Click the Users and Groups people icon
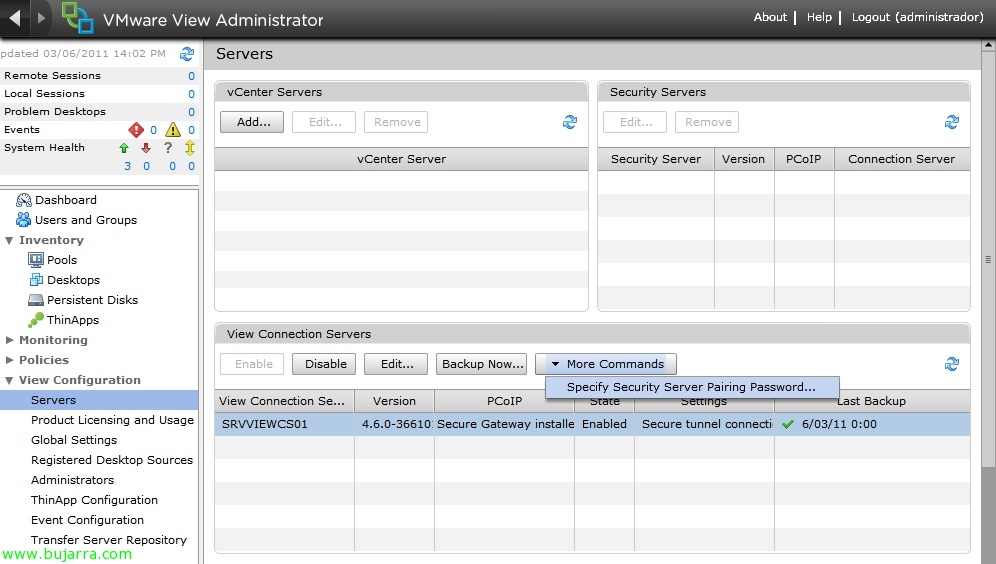Viewport: 996px width, 564px height. point(24,220)
